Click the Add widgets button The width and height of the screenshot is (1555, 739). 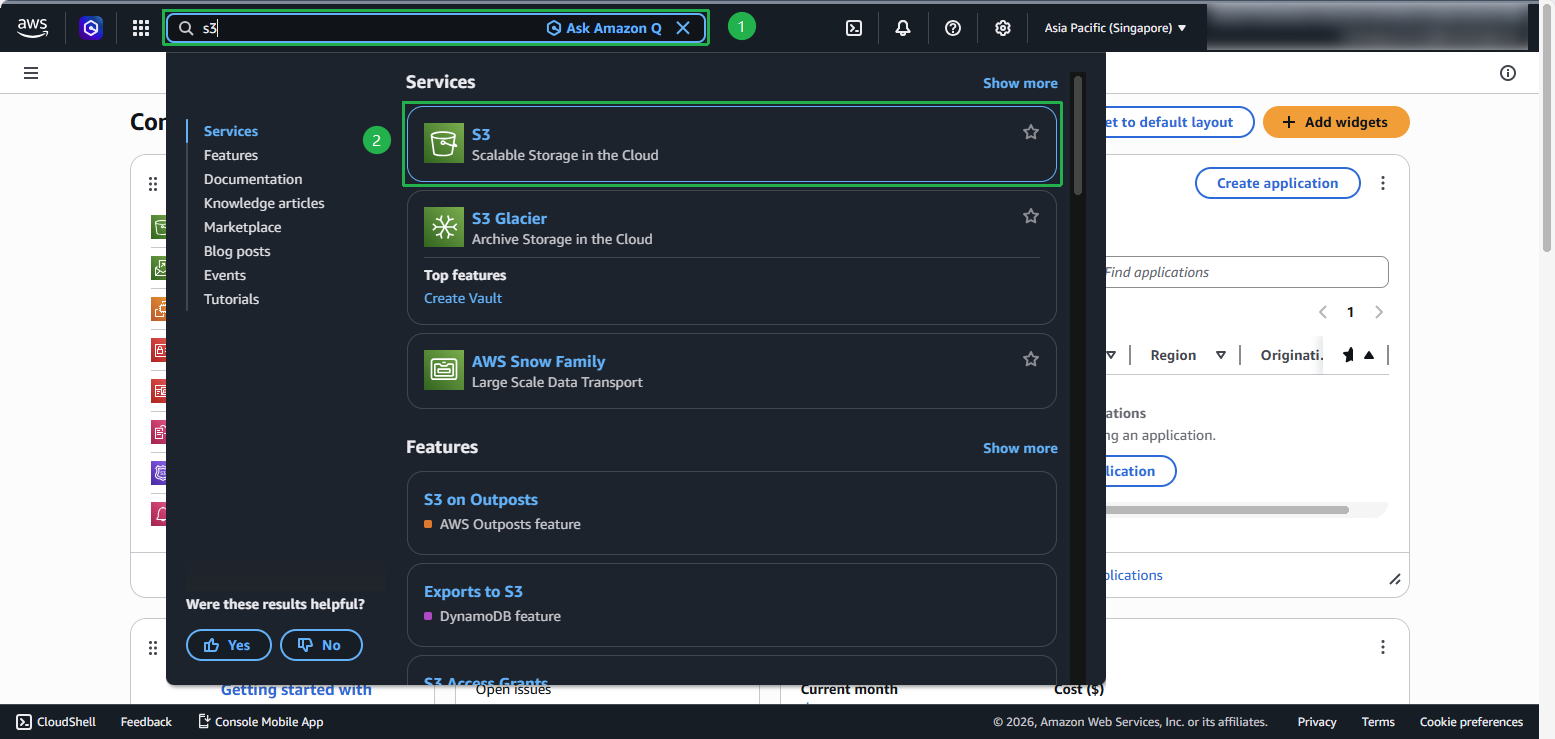pos(1336,122)
